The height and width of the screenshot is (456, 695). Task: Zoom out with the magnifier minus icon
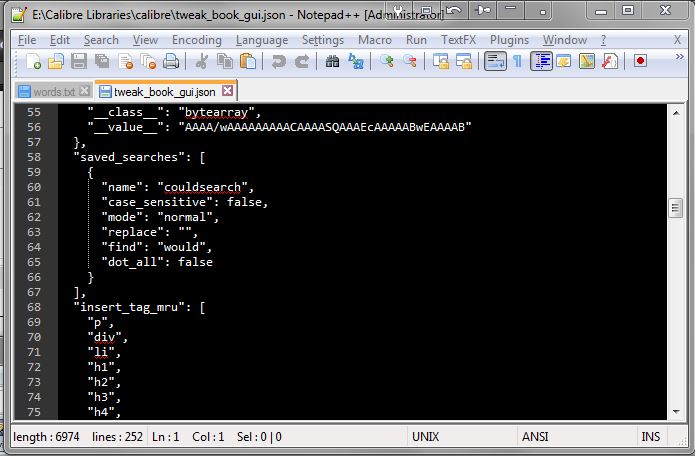[410, 61]
